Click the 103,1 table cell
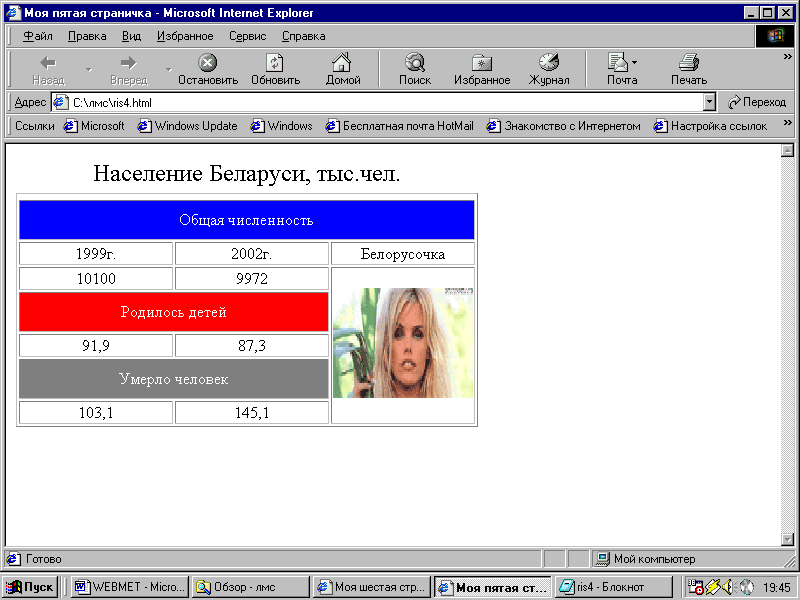 coord(96,412)
